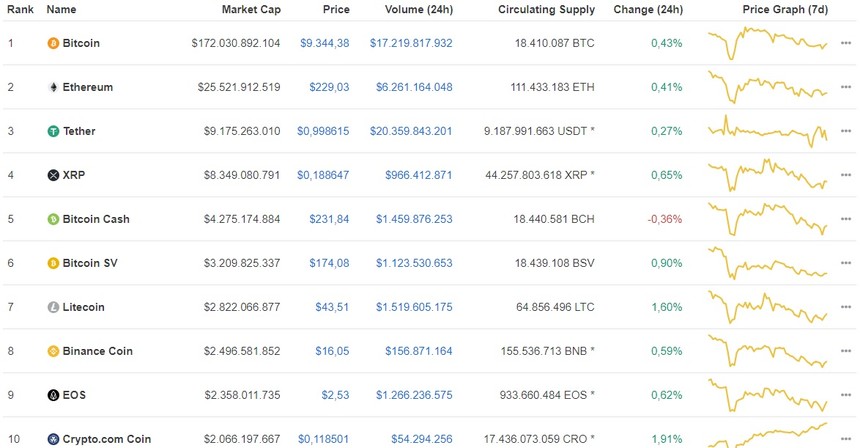Screen dimensions: 860x448
Task: Open the three-dot menu for Tether row
Action: 846,131
